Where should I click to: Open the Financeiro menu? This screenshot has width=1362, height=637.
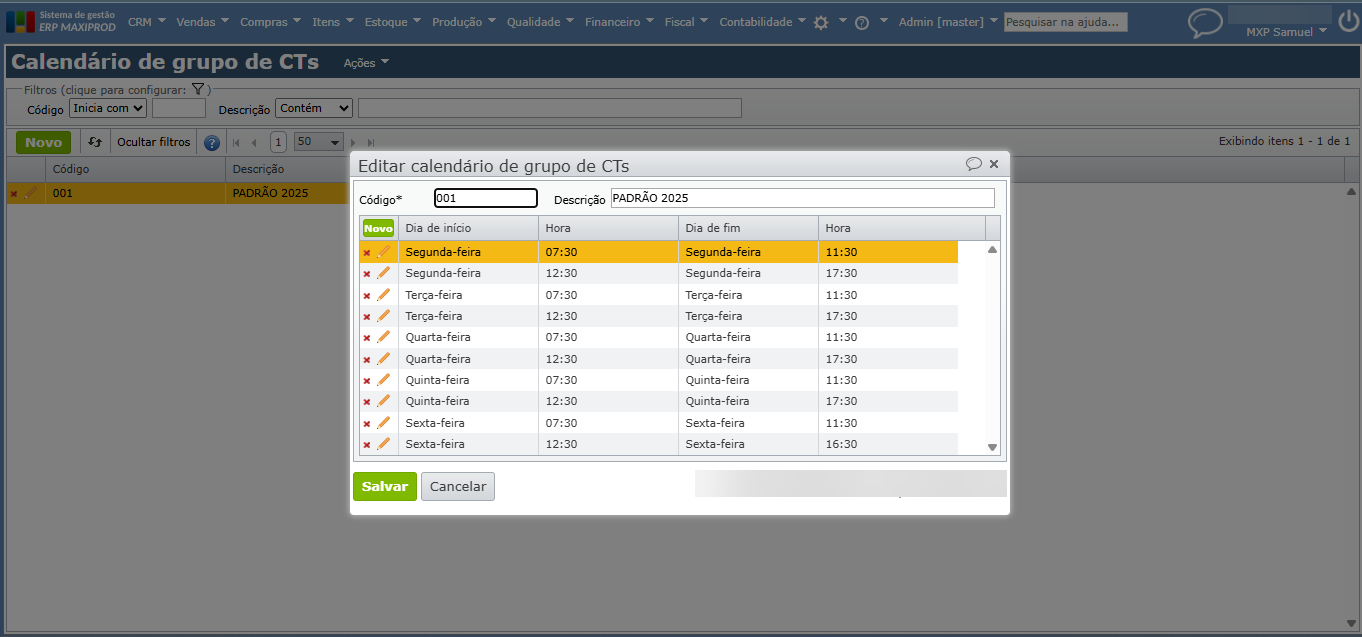(619, 22)
